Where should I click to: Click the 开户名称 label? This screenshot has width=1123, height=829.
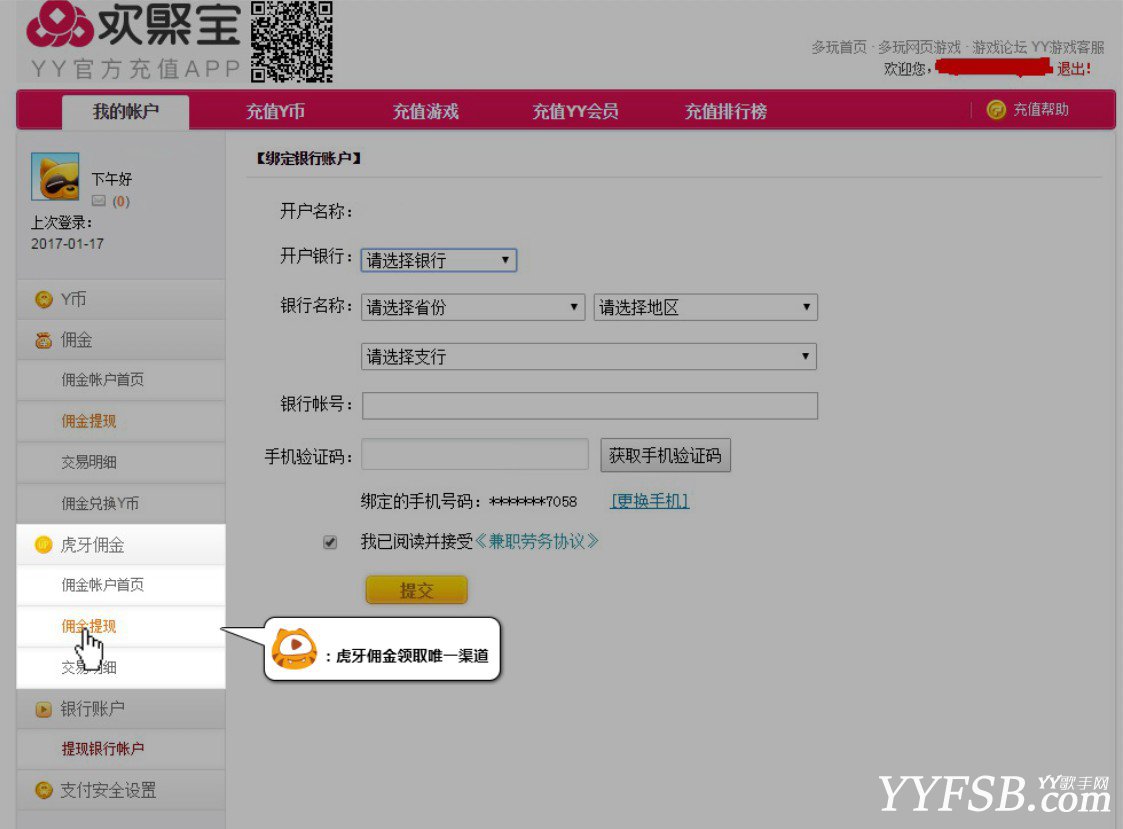(316, 211)
